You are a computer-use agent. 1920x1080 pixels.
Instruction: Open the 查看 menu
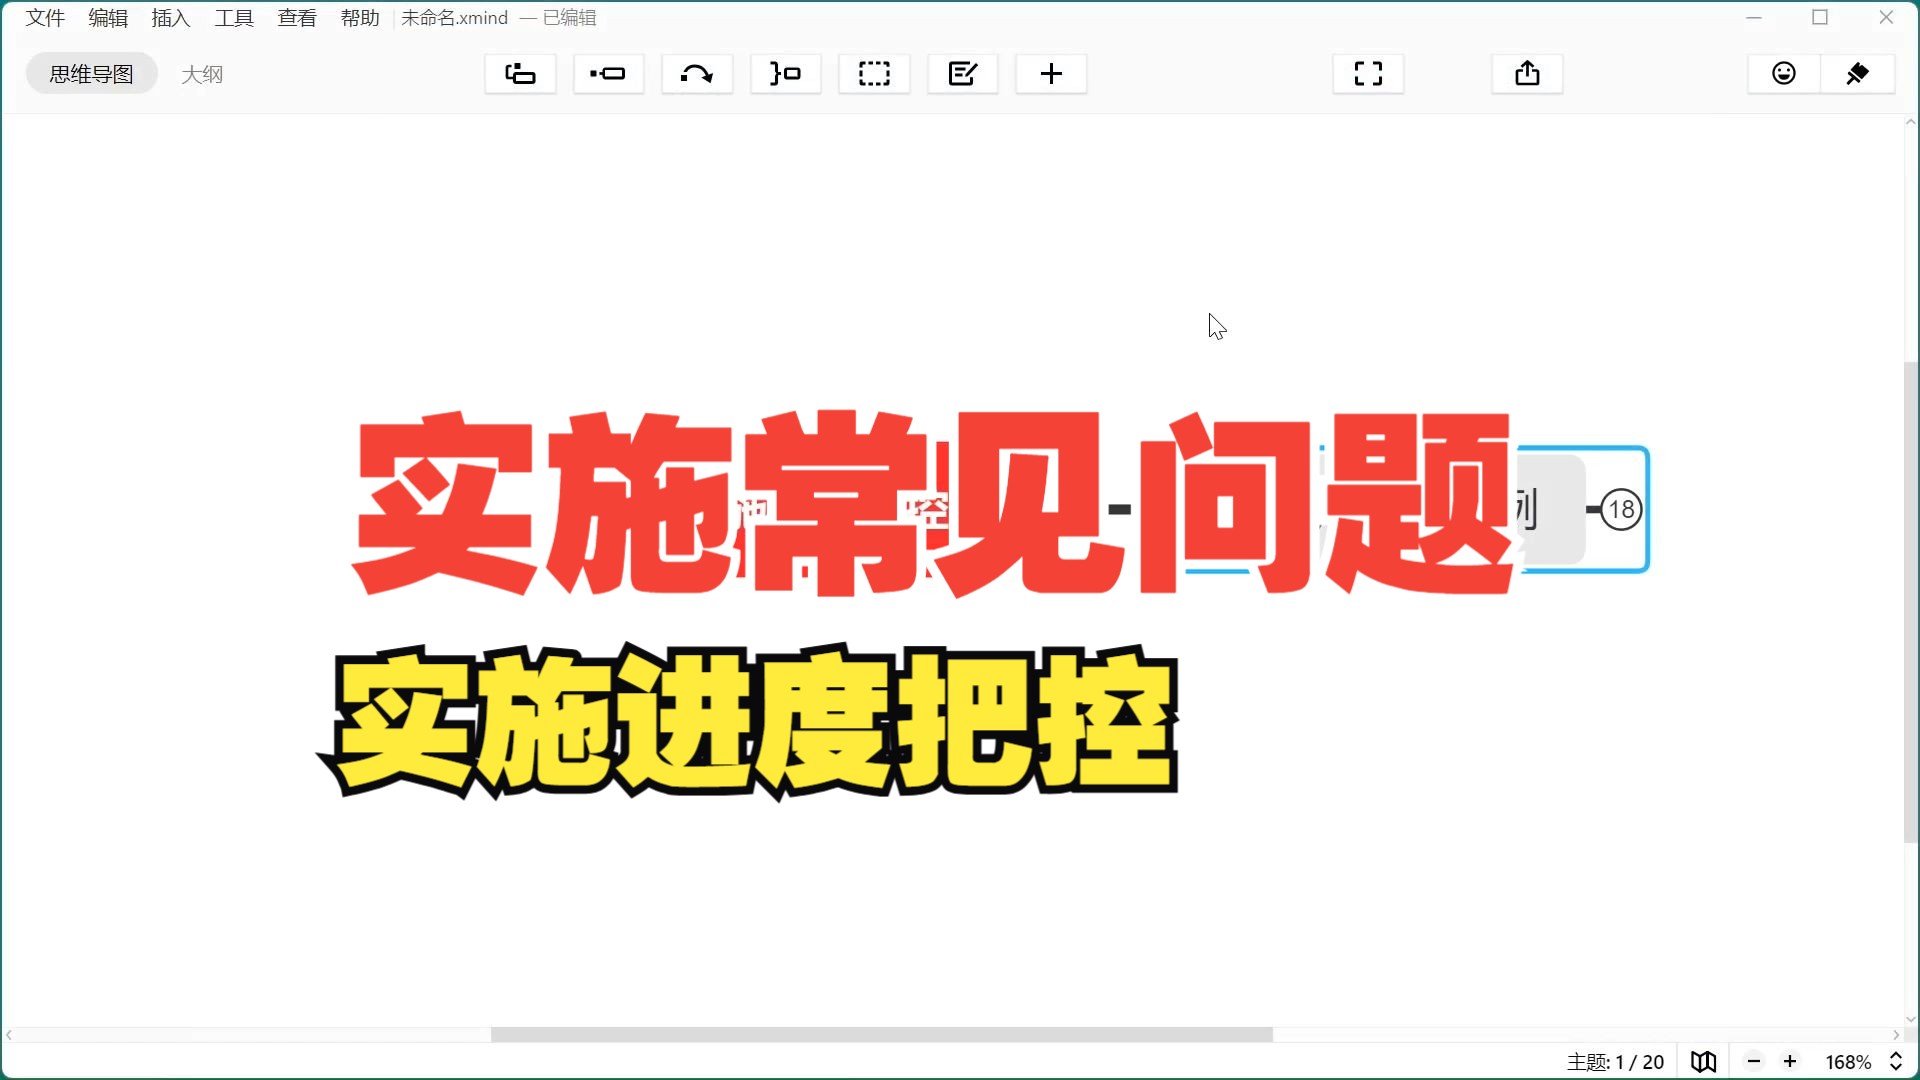[x=297, y=18]
